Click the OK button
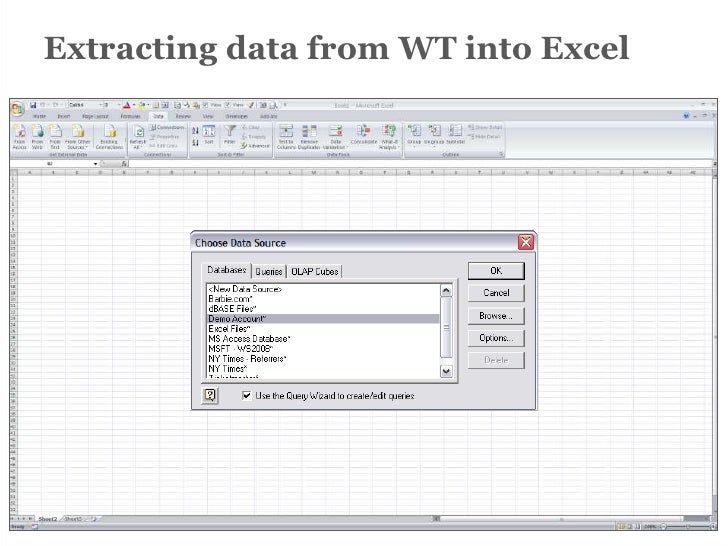Viewport: 728px width, 546px height. [496, 271]
